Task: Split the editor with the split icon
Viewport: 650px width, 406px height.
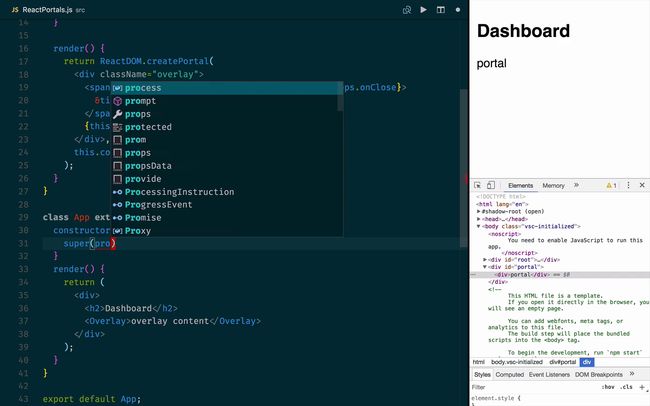Action: pos(441,10)
